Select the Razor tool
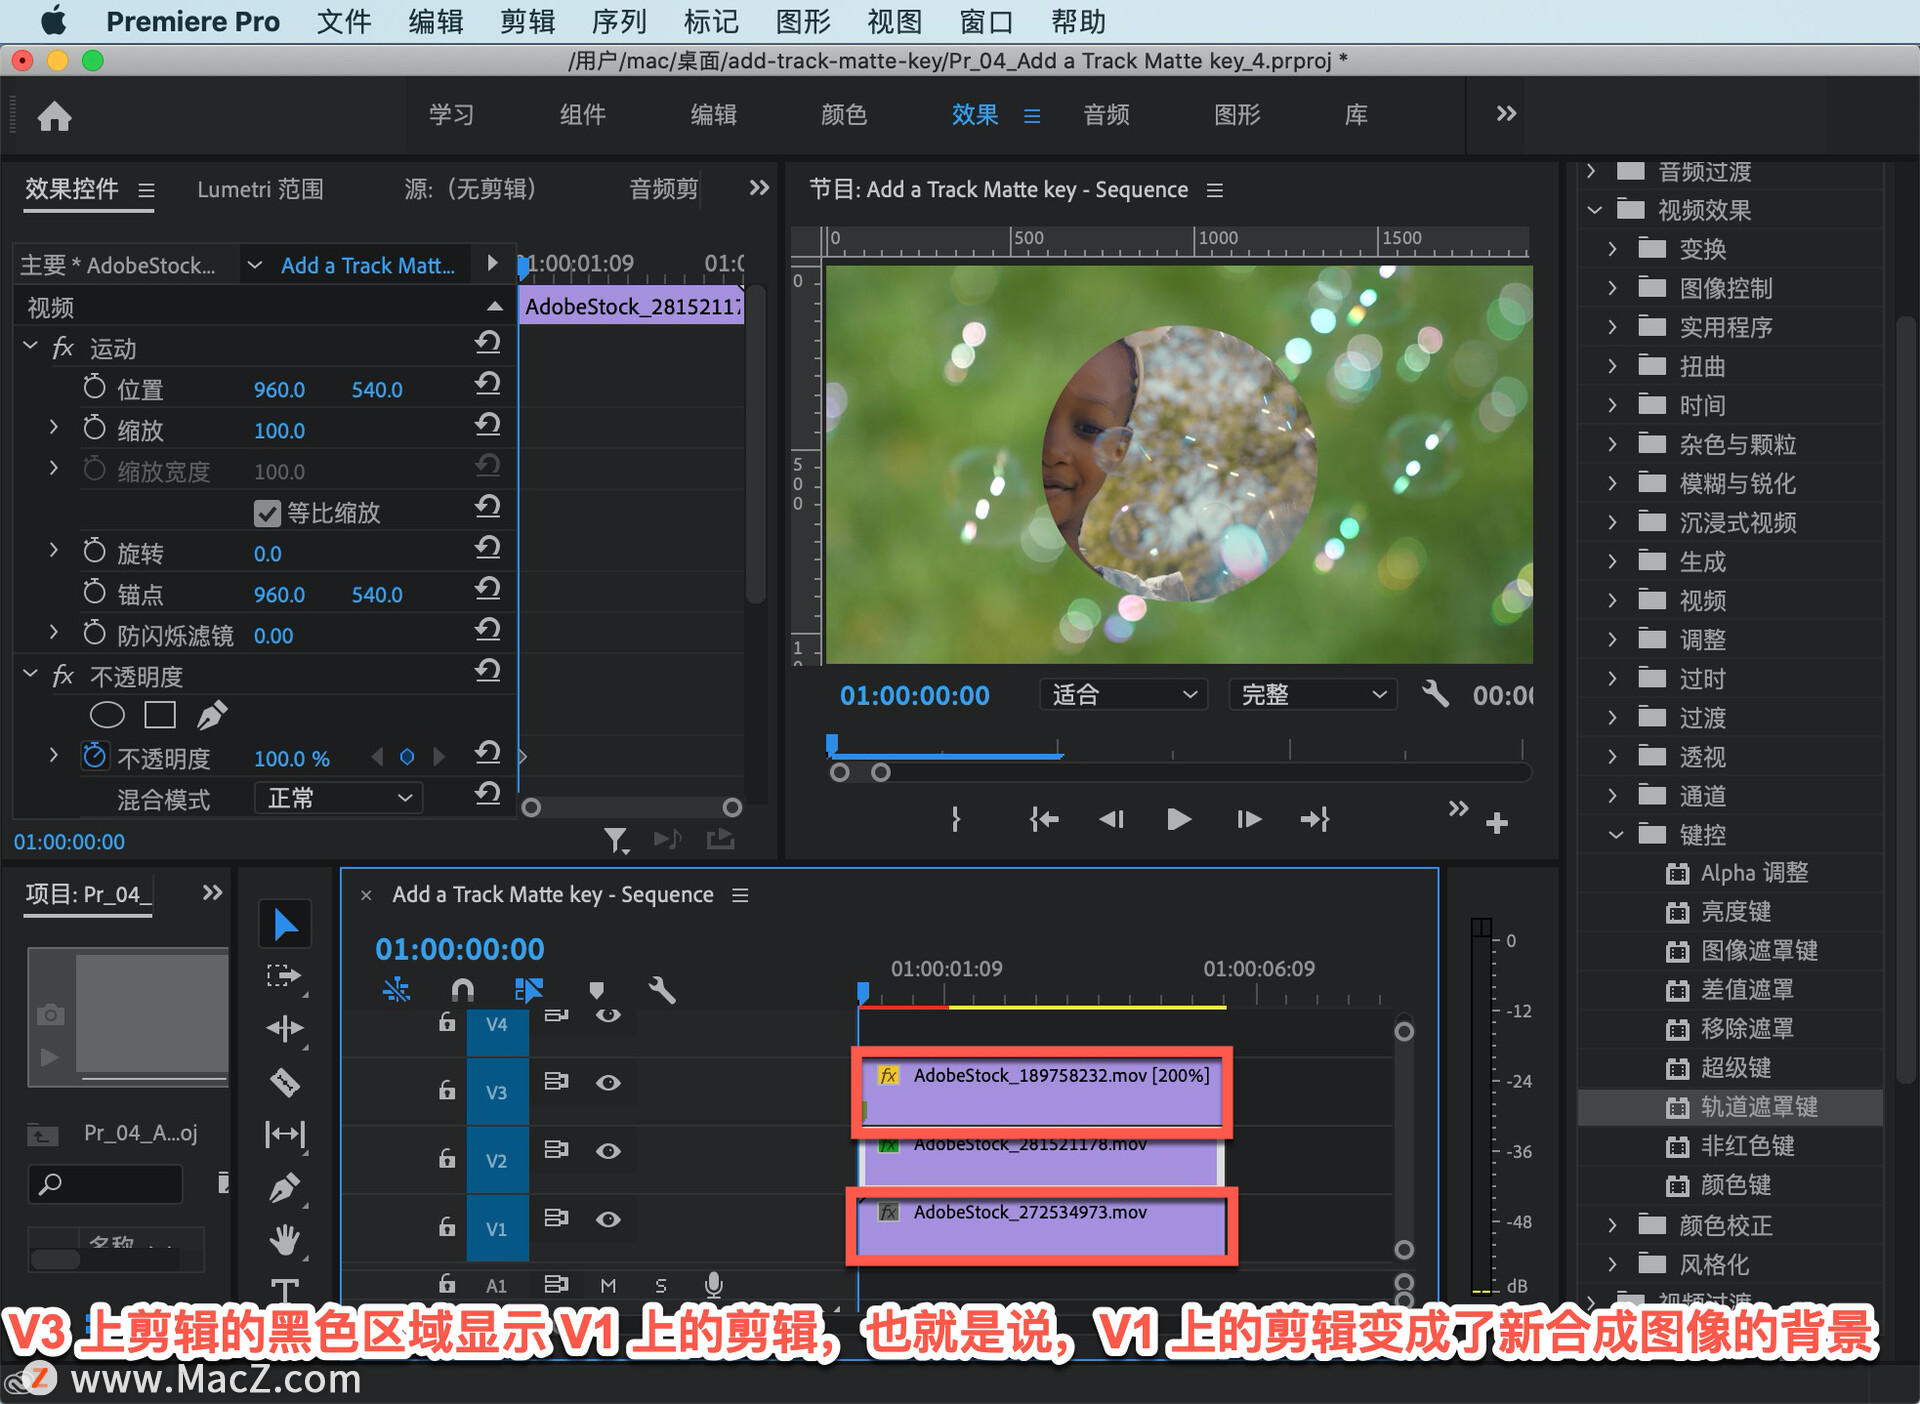Viewport: 1920px width, 1404px height. tap(284, 1082)
